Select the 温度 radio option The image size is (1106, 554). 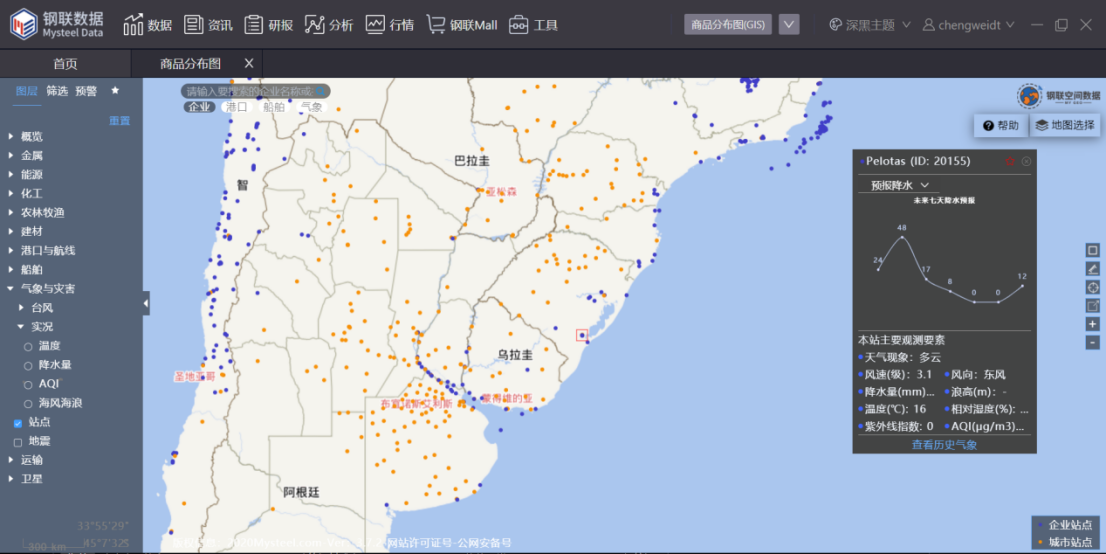[x=28, y=347]
